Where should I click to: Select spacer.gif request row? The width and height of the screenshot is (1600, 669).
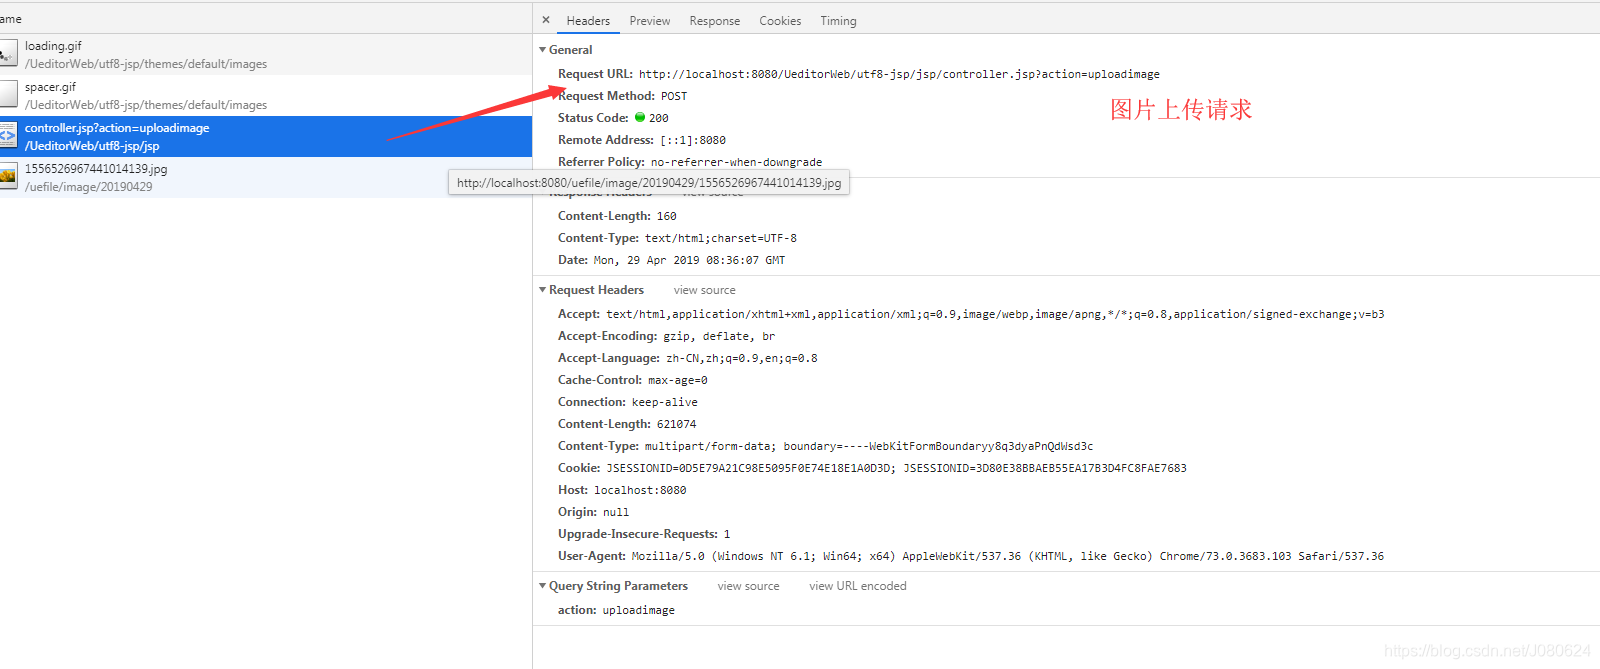[266, 96]
